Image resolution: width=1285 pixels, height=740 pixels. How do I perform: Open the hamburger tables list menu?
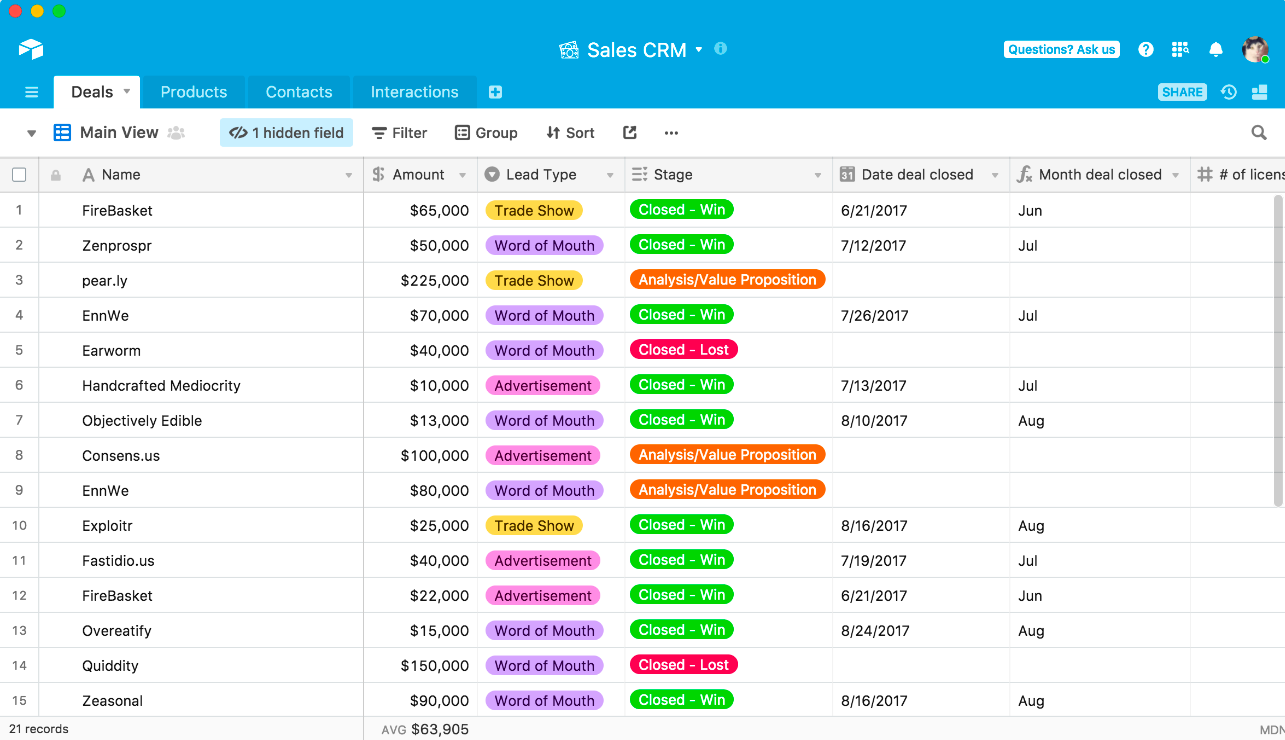(31, 92)
